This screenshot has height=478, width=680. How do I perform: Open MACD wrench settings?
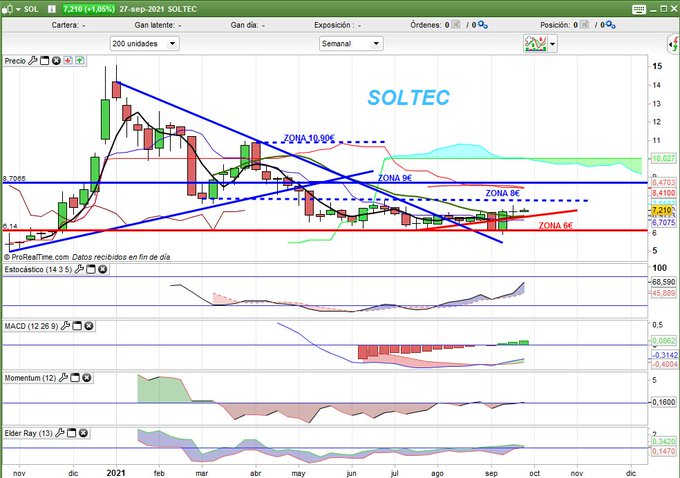point(65,326)
